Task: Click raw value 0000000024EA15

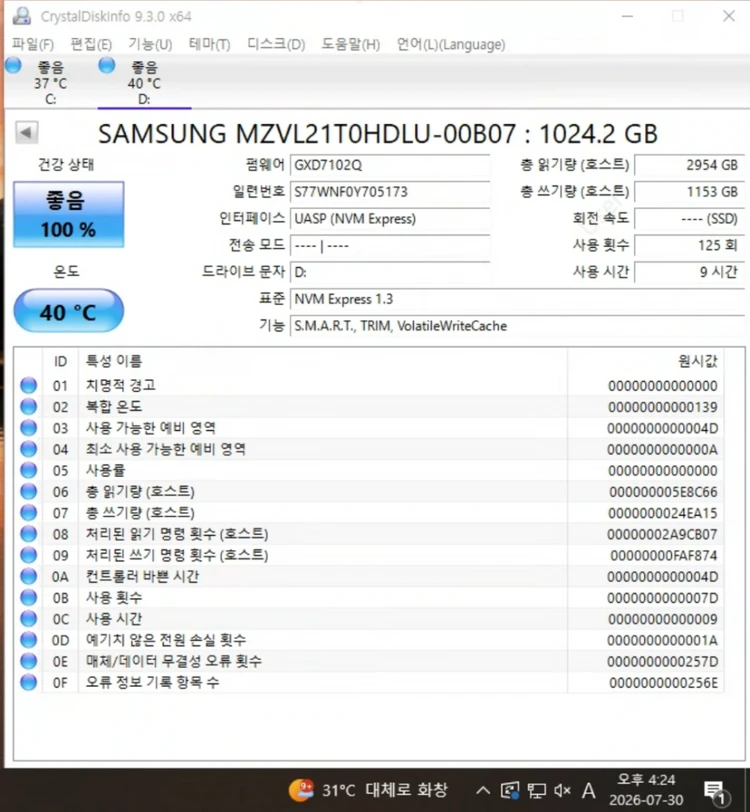Action: [x=663, y=513]
